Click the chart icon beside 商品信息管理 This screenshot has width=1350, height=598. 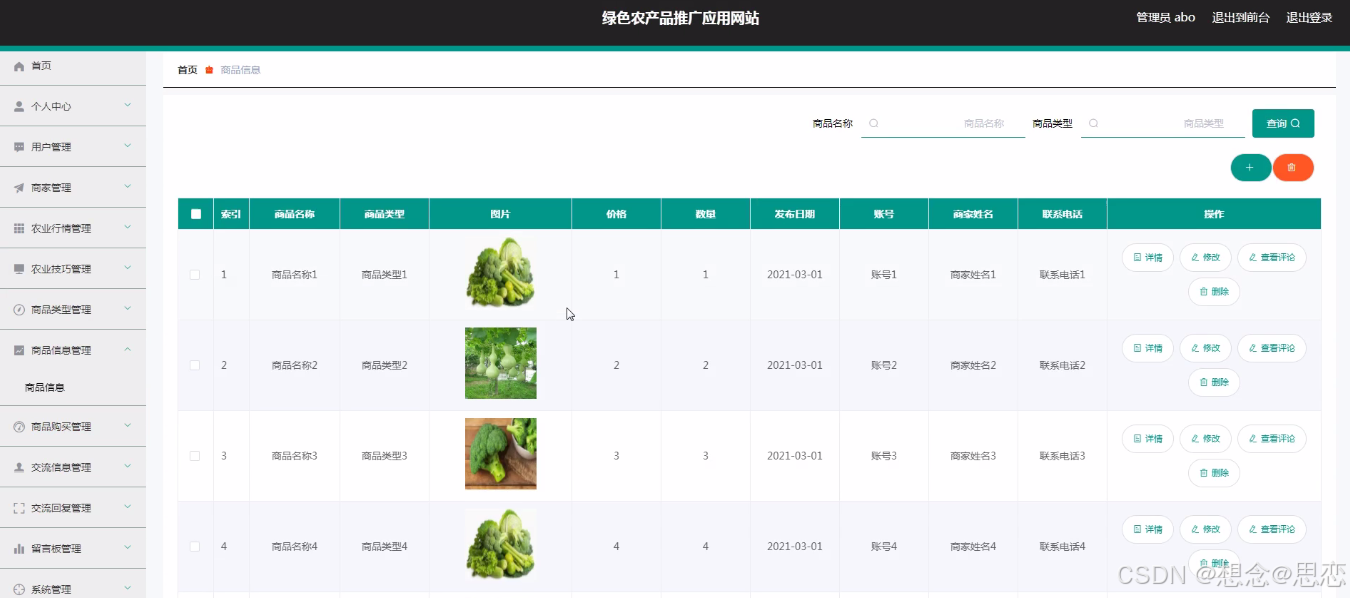pos(18,350)
